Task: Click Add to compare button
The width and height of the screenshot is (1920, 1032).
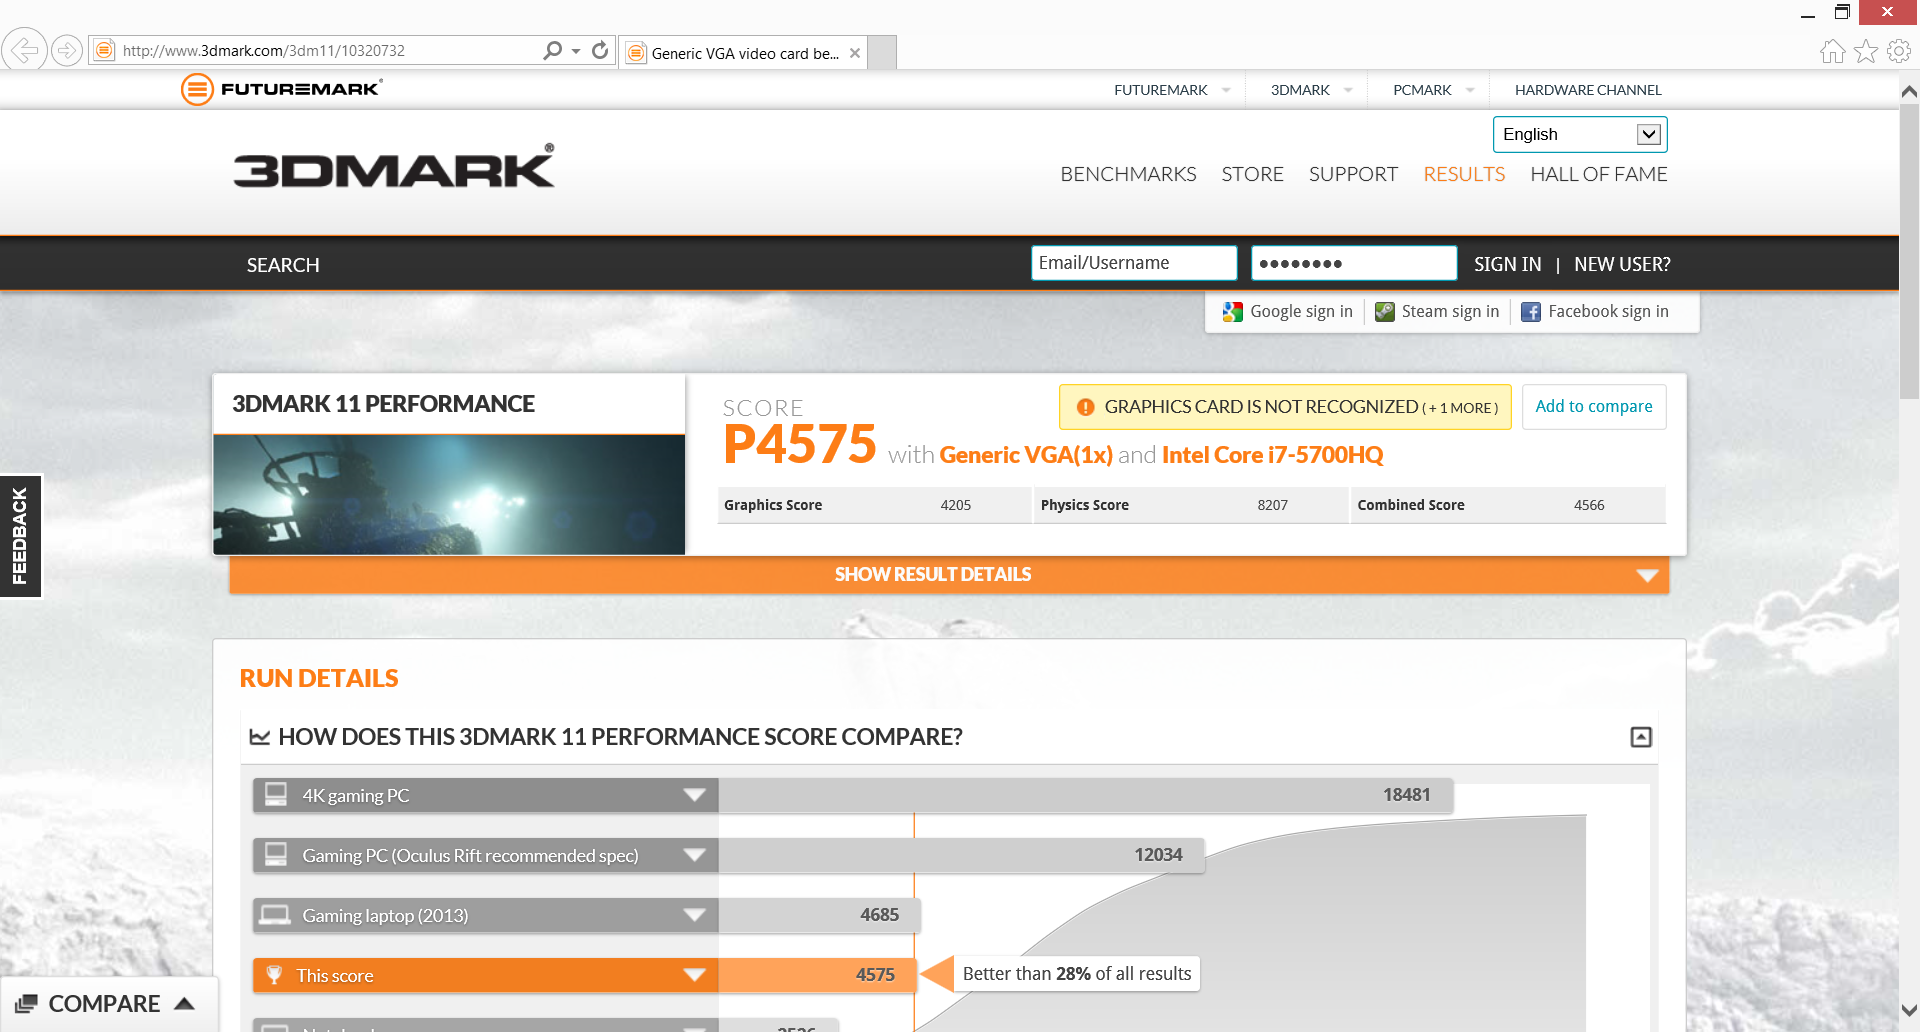Action: [1594, 407]
